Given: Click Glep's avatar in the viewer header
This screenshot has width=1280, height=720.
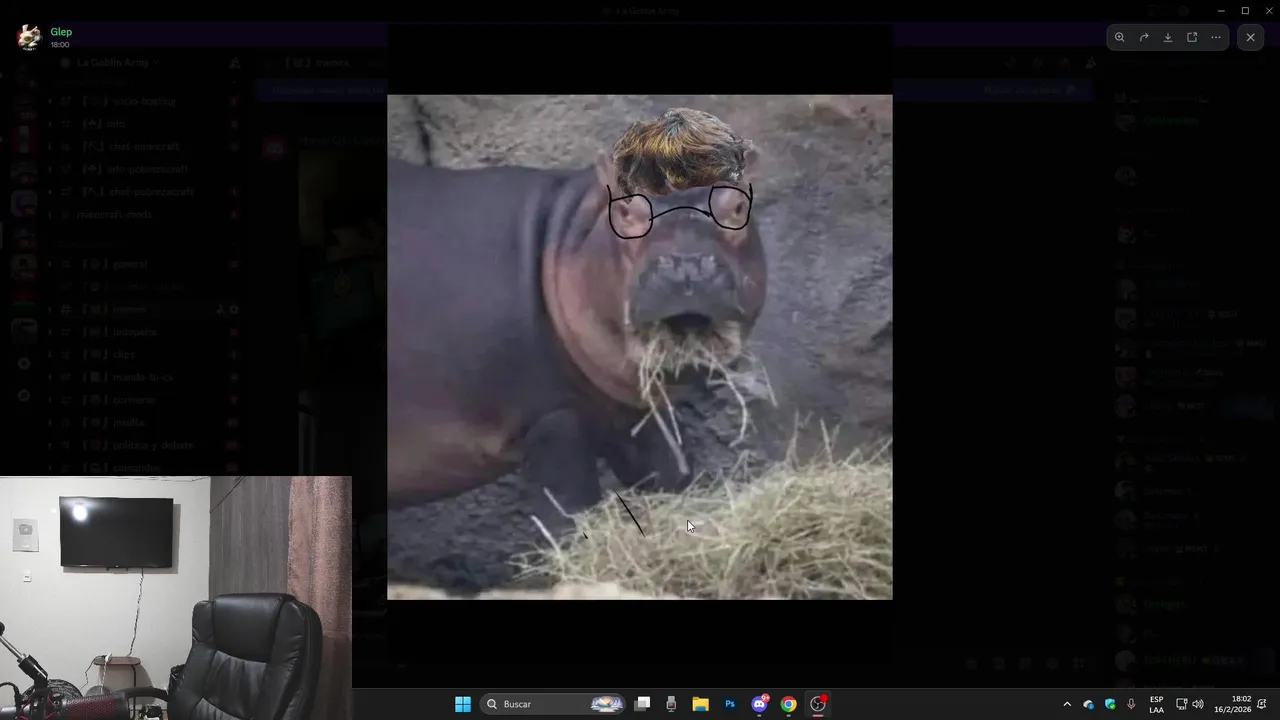Looking at the screenshot, I should 29,37.
